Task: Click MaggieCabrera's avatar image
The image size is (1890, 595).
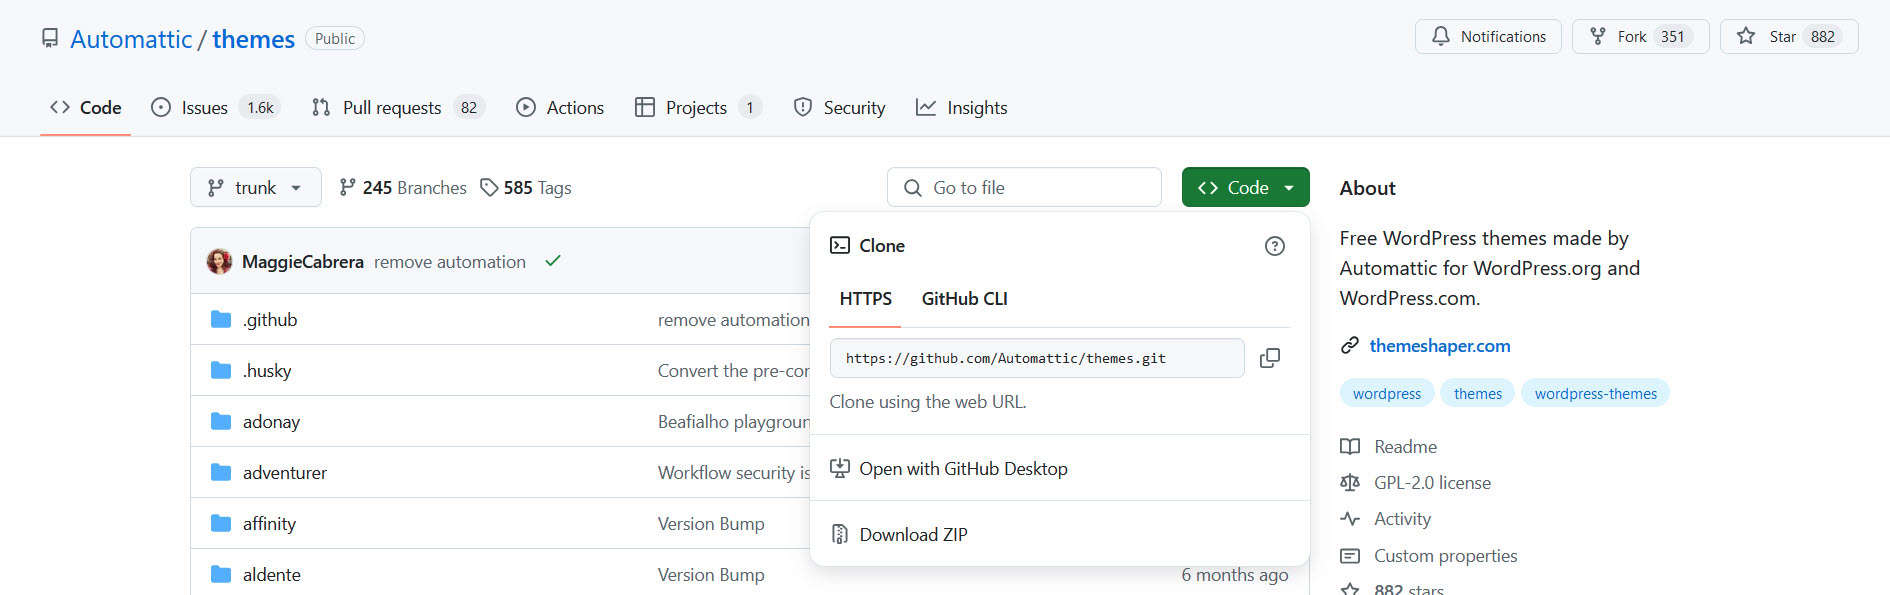Action: pyautogui.click(x=219, y=261)
